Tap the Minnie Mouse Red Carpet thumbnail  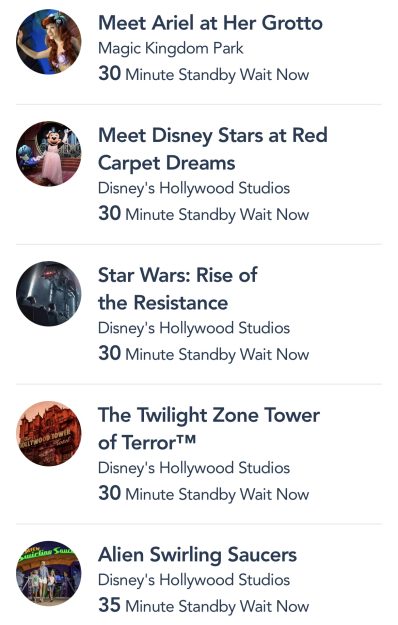pos(49,154)
